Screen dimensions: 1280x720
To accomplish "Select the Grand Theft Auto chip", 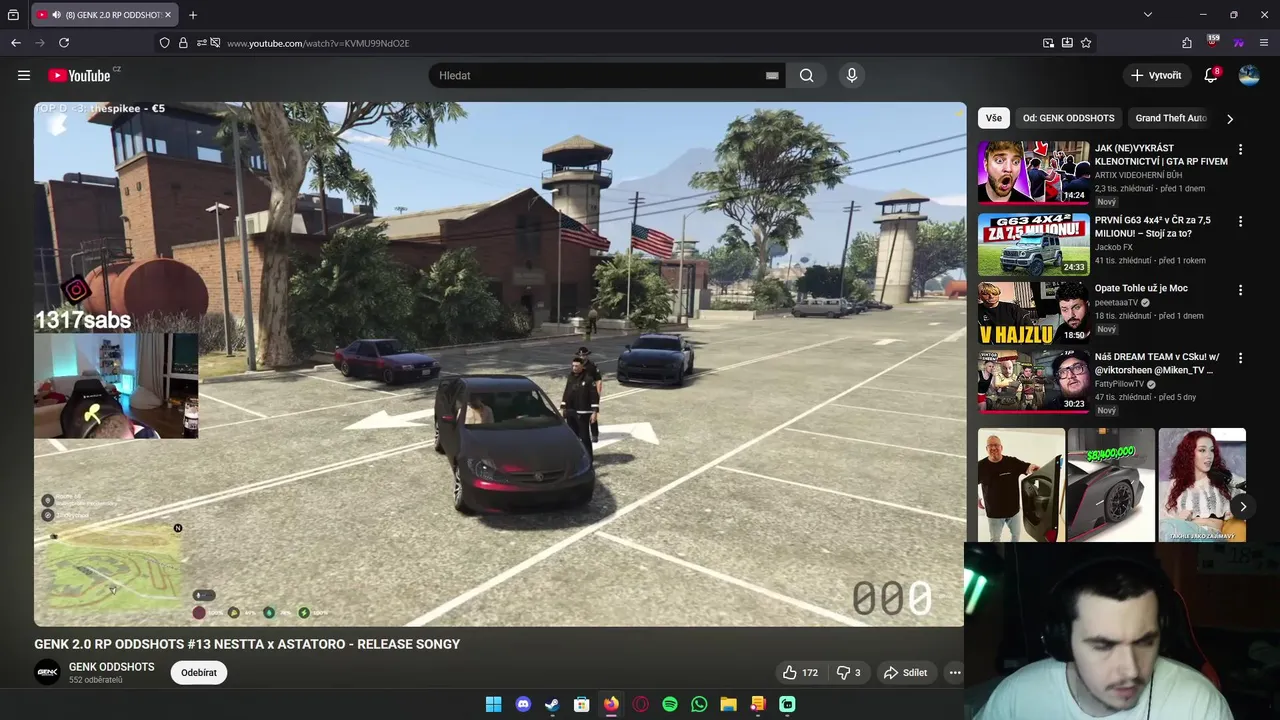I will 1171,118.
